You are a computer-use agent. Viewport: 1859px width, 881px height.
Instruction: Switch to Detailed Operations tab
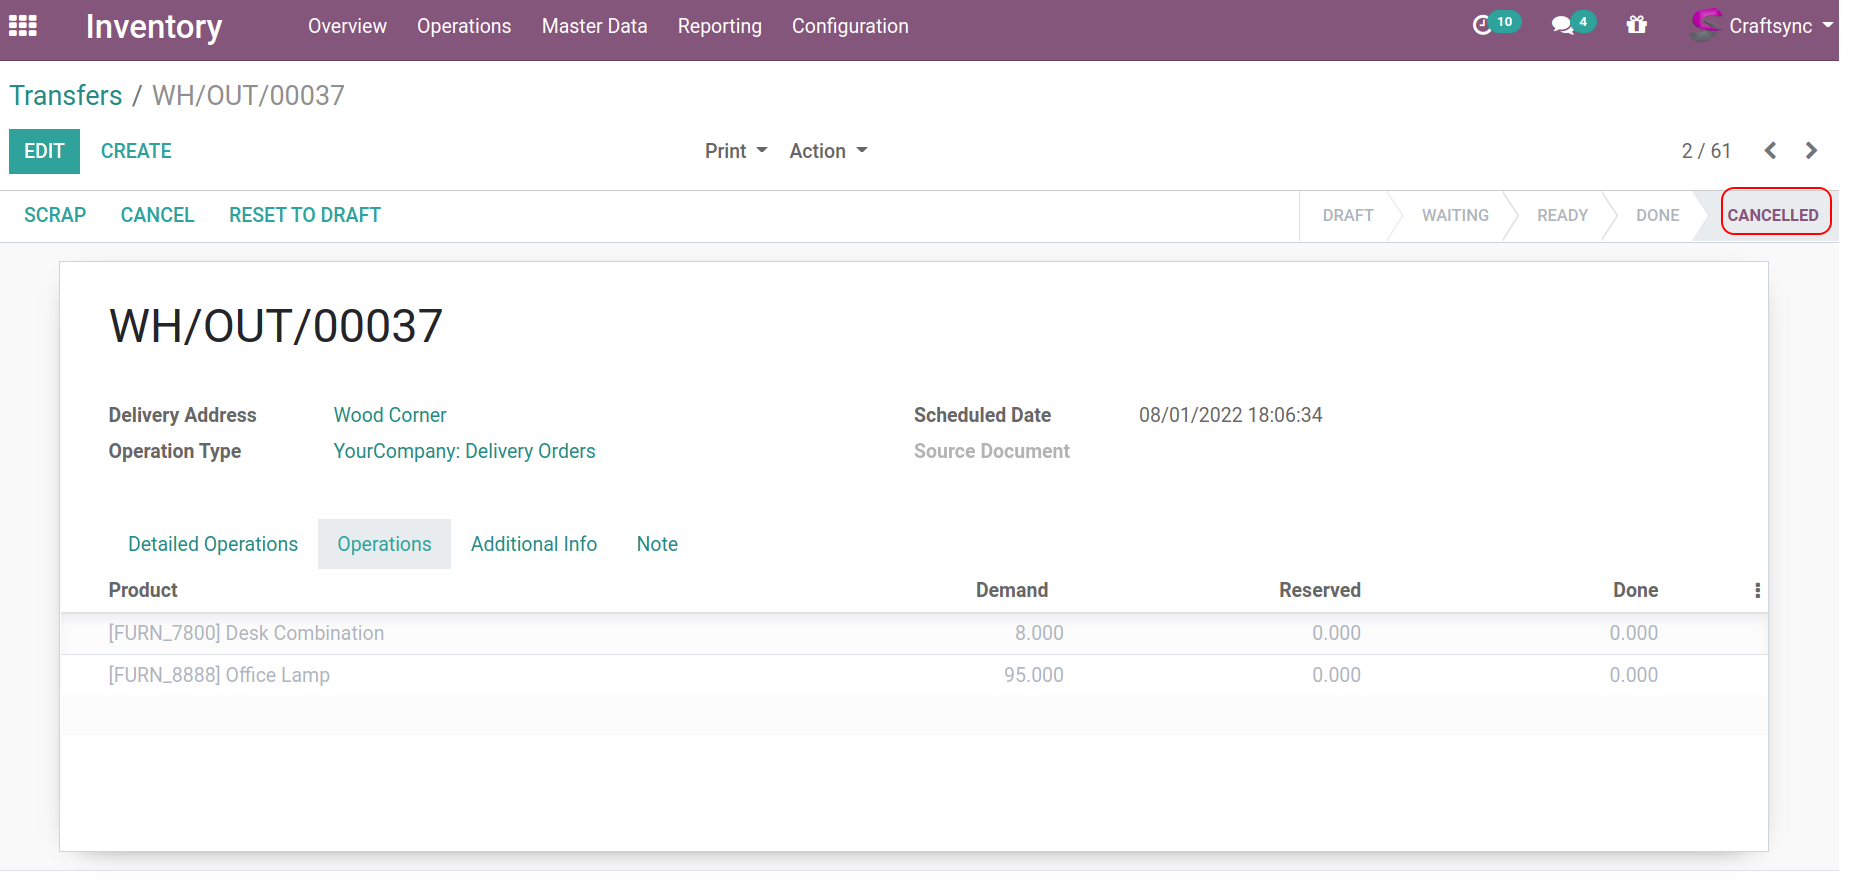[213, 544]
